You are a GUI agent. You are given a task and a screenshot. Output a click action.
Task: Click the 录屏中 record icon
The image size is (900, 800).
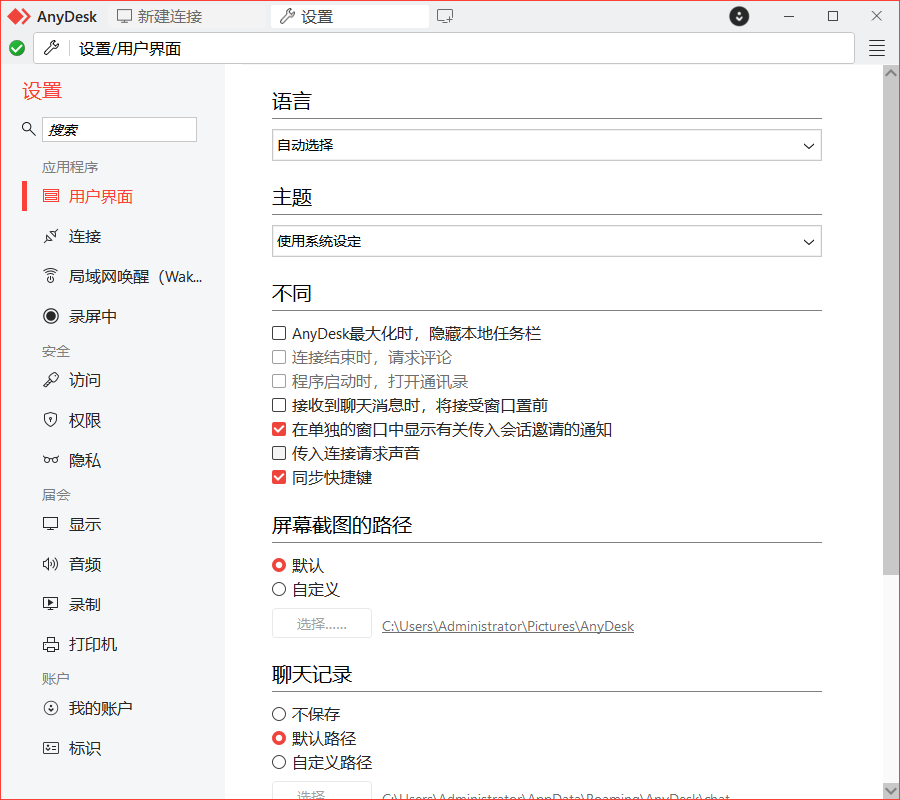coord(51,316)
